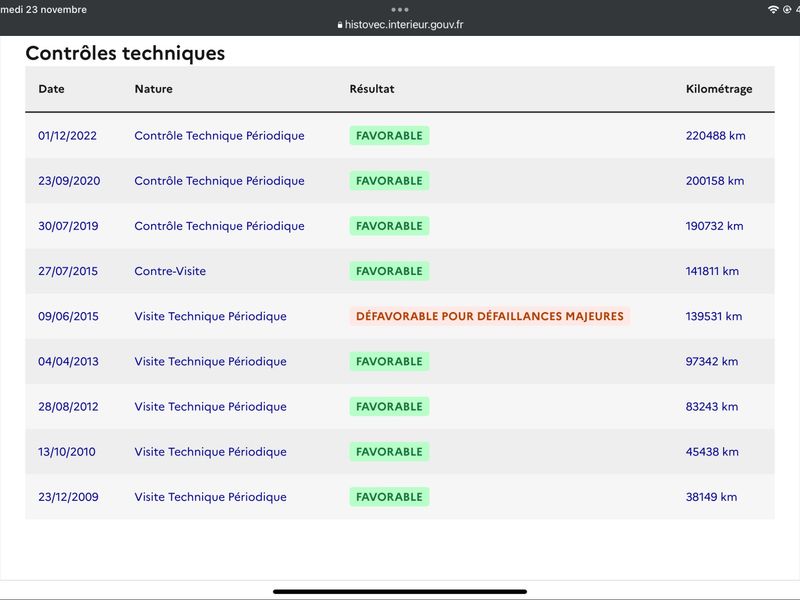Click Contrôle Technique Périodique for 30/07/2019
Screen dimensions: 800x600
pyautogui.click(x=219, y=226)
